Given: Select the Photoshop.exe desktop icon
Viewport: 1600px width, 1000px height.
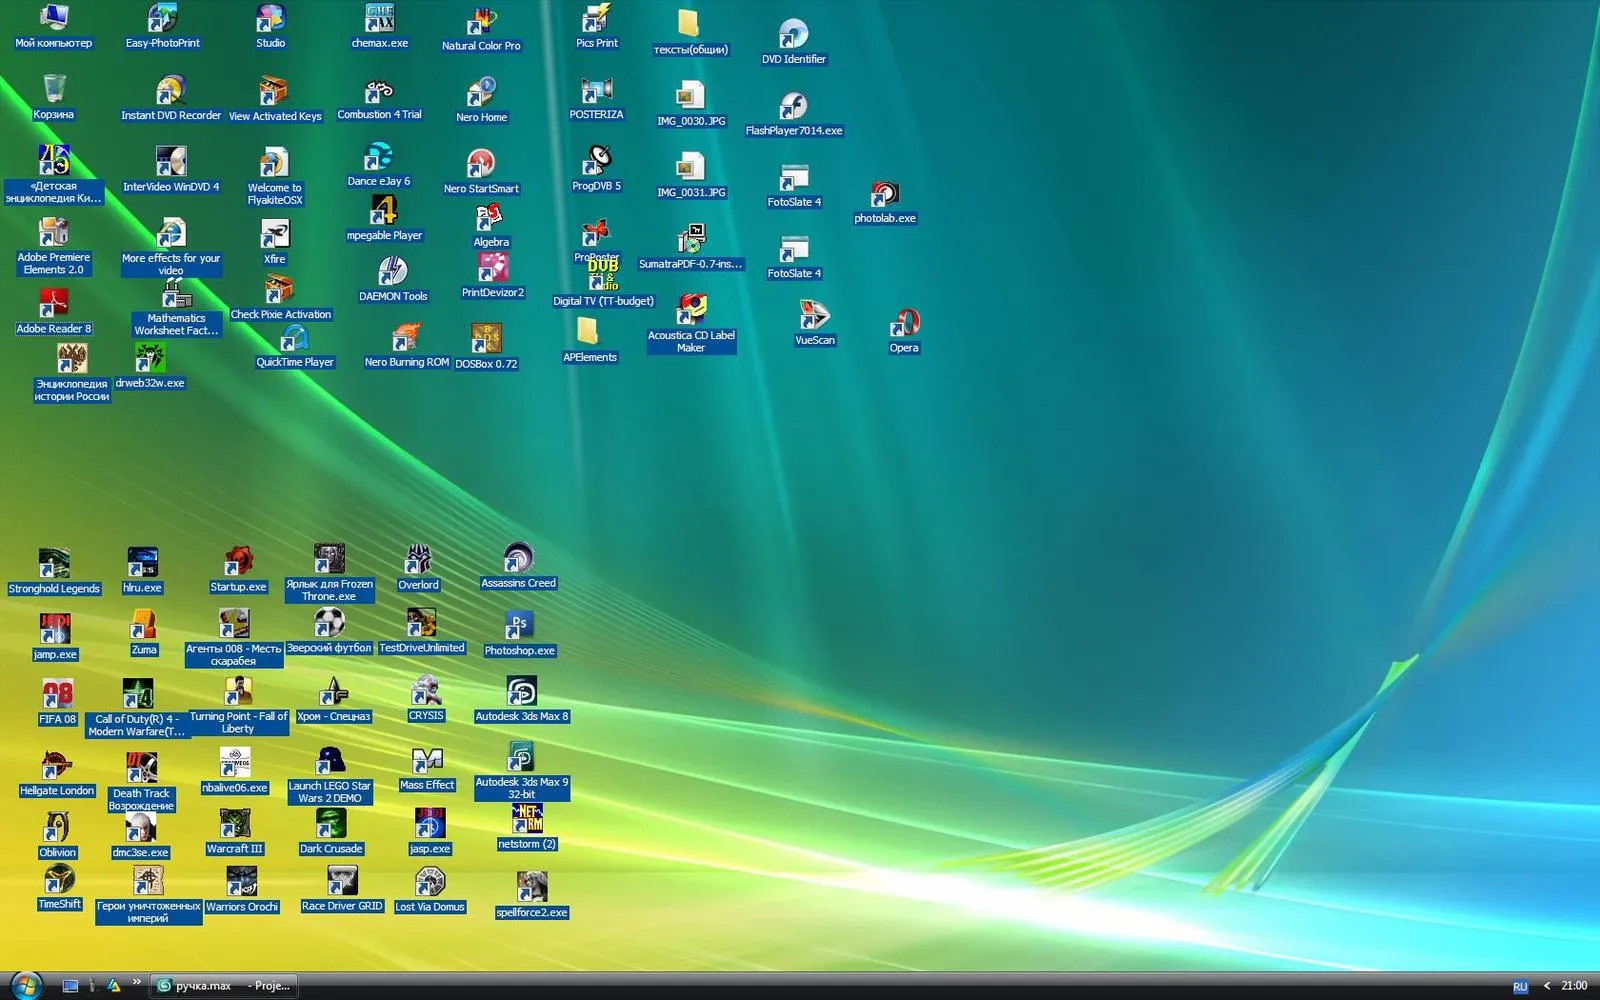Looking at the screenshot, I should [519, 634].
